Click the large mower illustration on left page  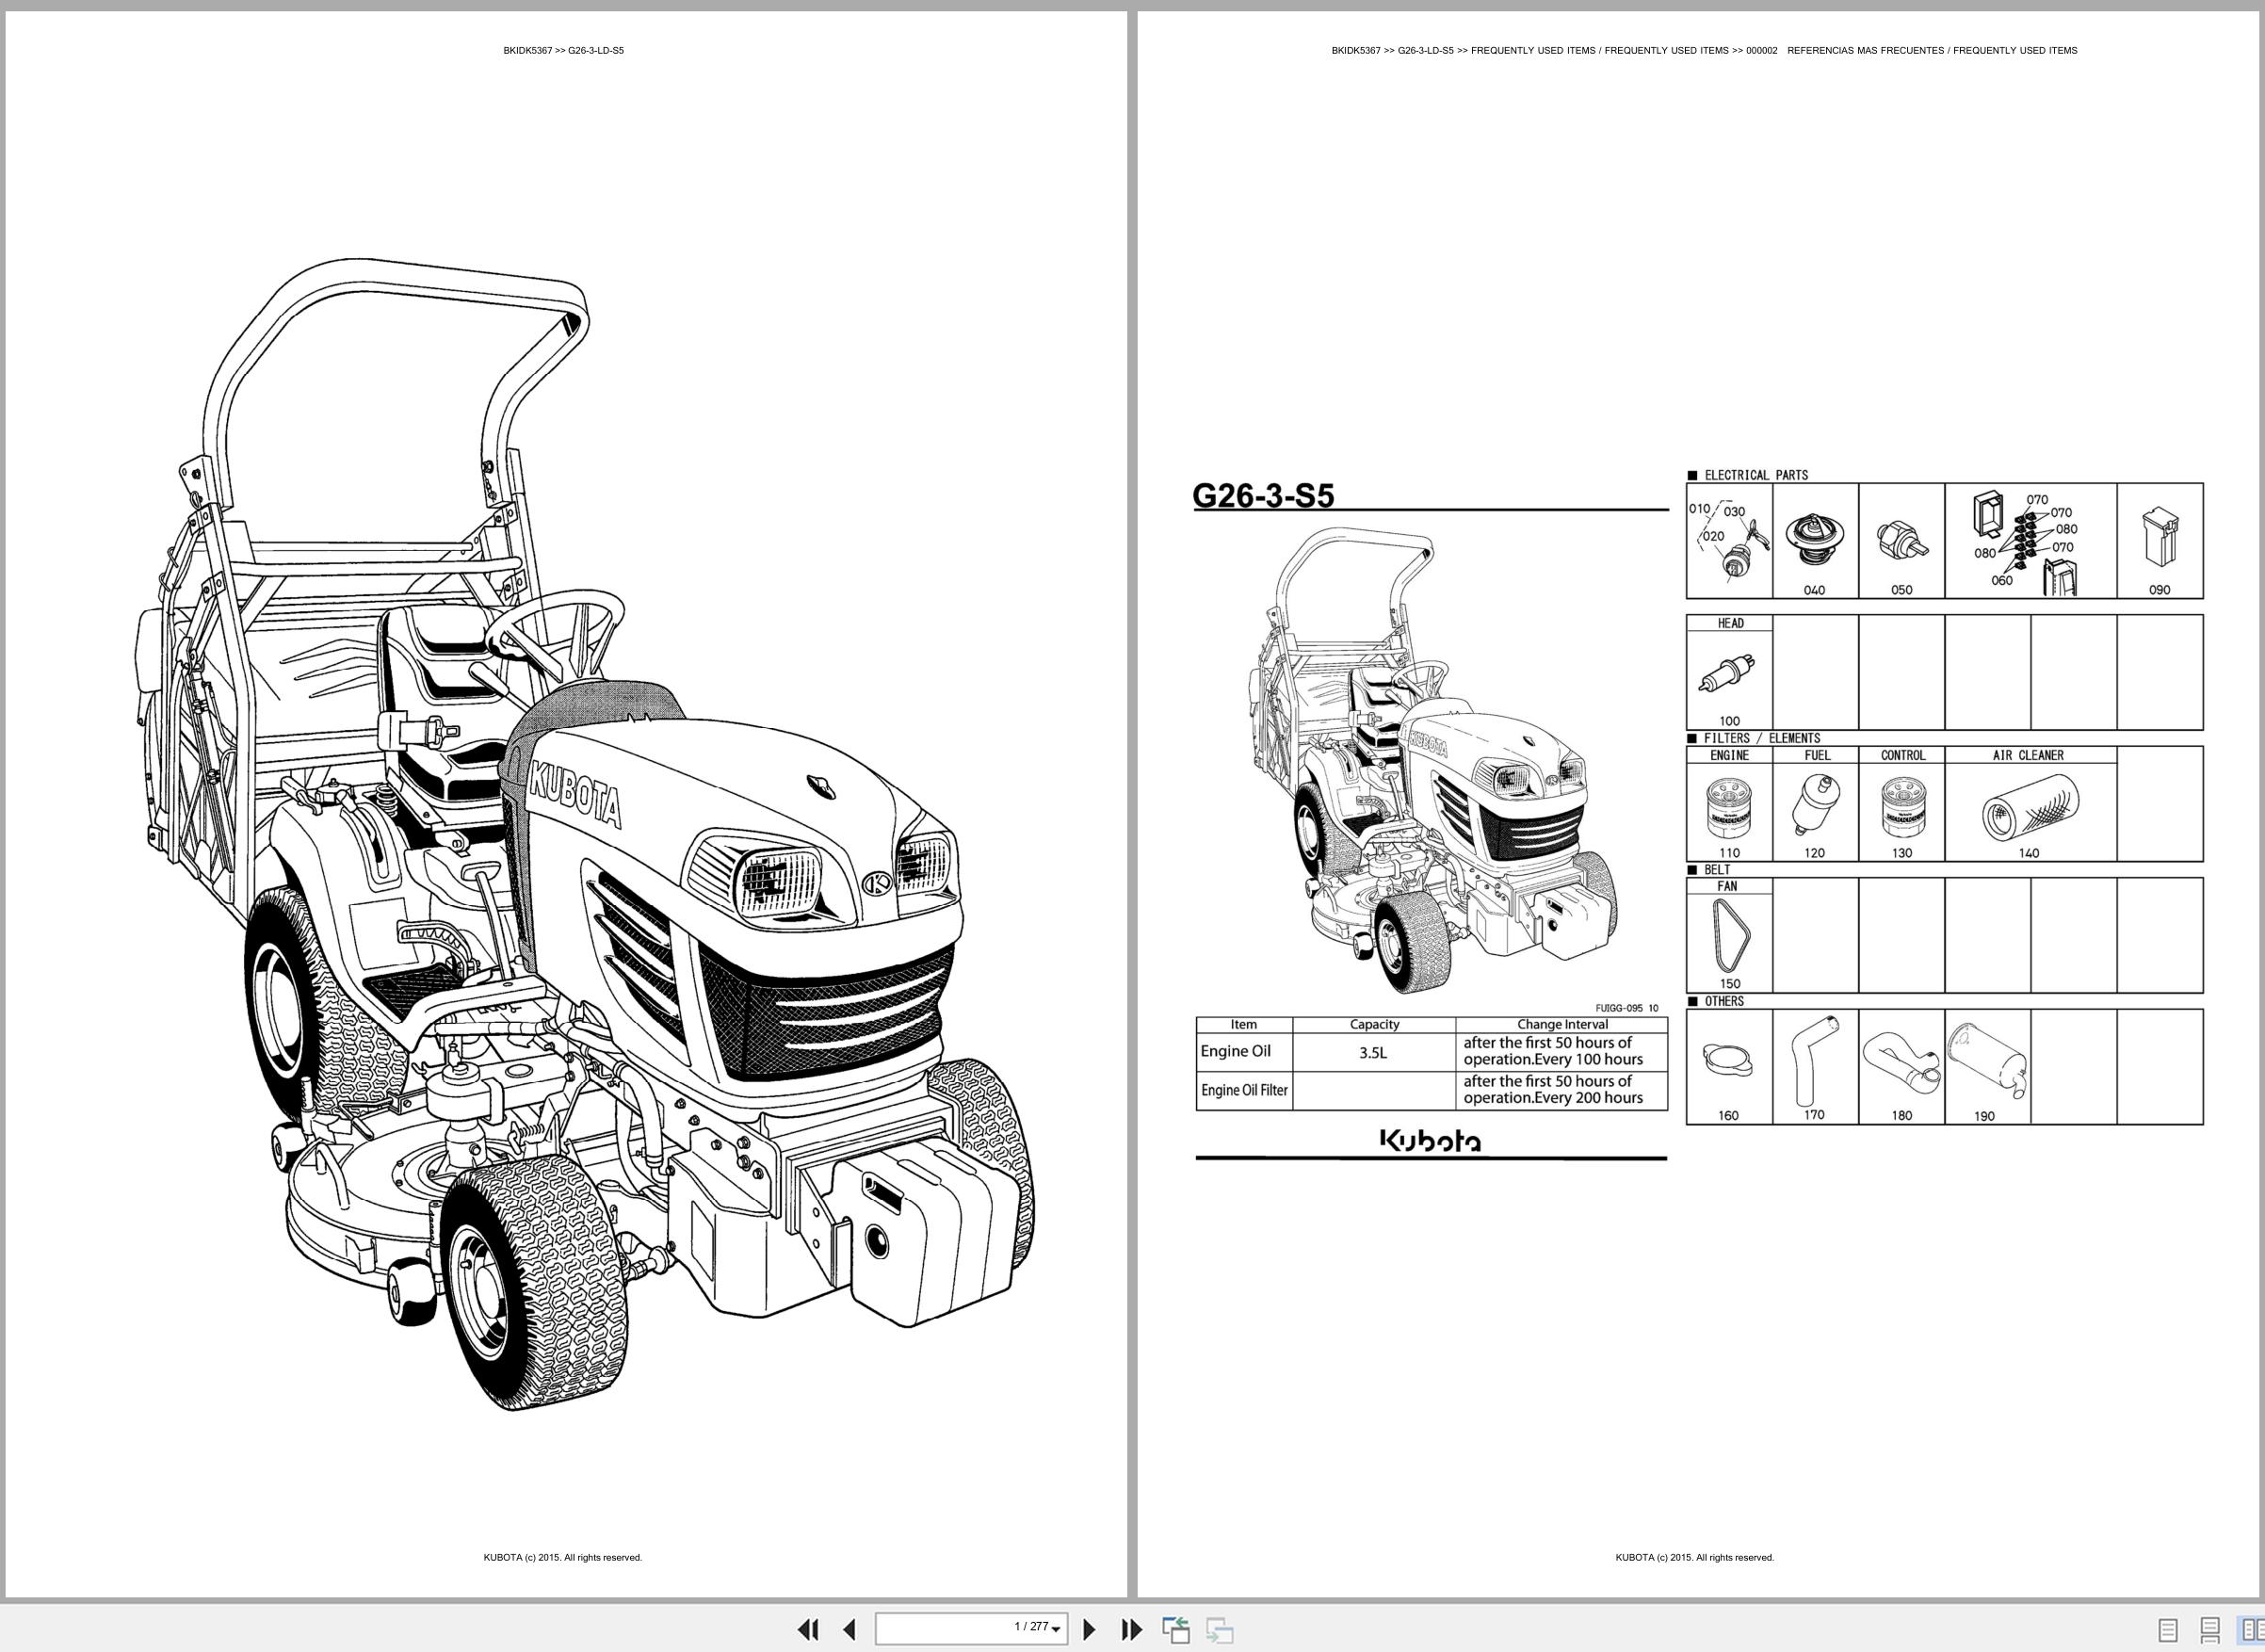585,835
